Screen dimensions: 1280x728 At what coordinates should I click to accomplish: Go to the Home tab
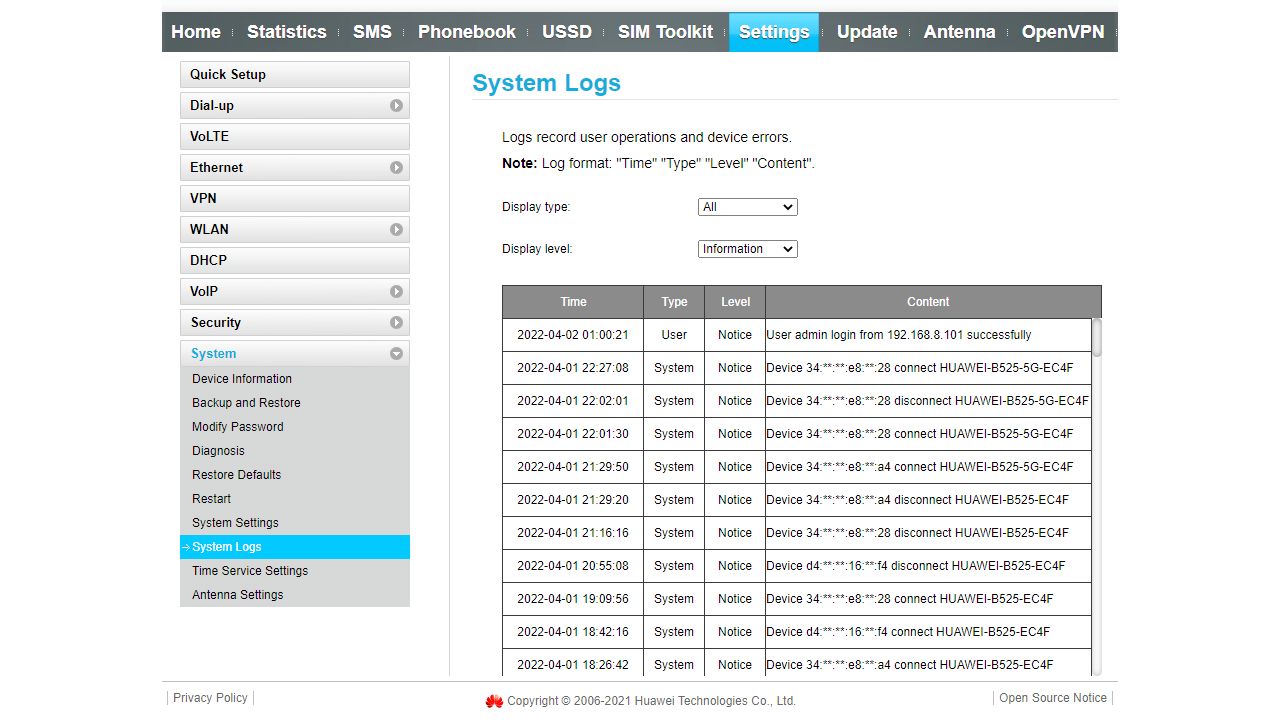pyautogui.click(x=196, y=32)
